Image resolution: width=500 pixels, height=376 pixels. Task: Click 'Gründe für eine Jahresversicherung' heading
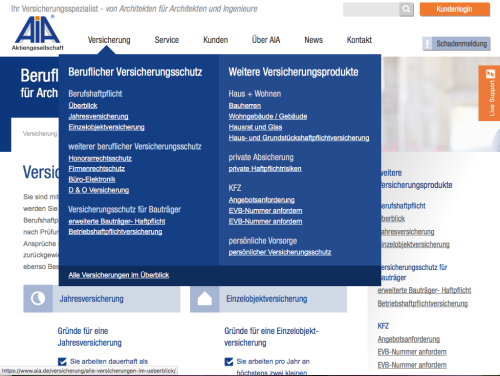[x=90, y=337]
